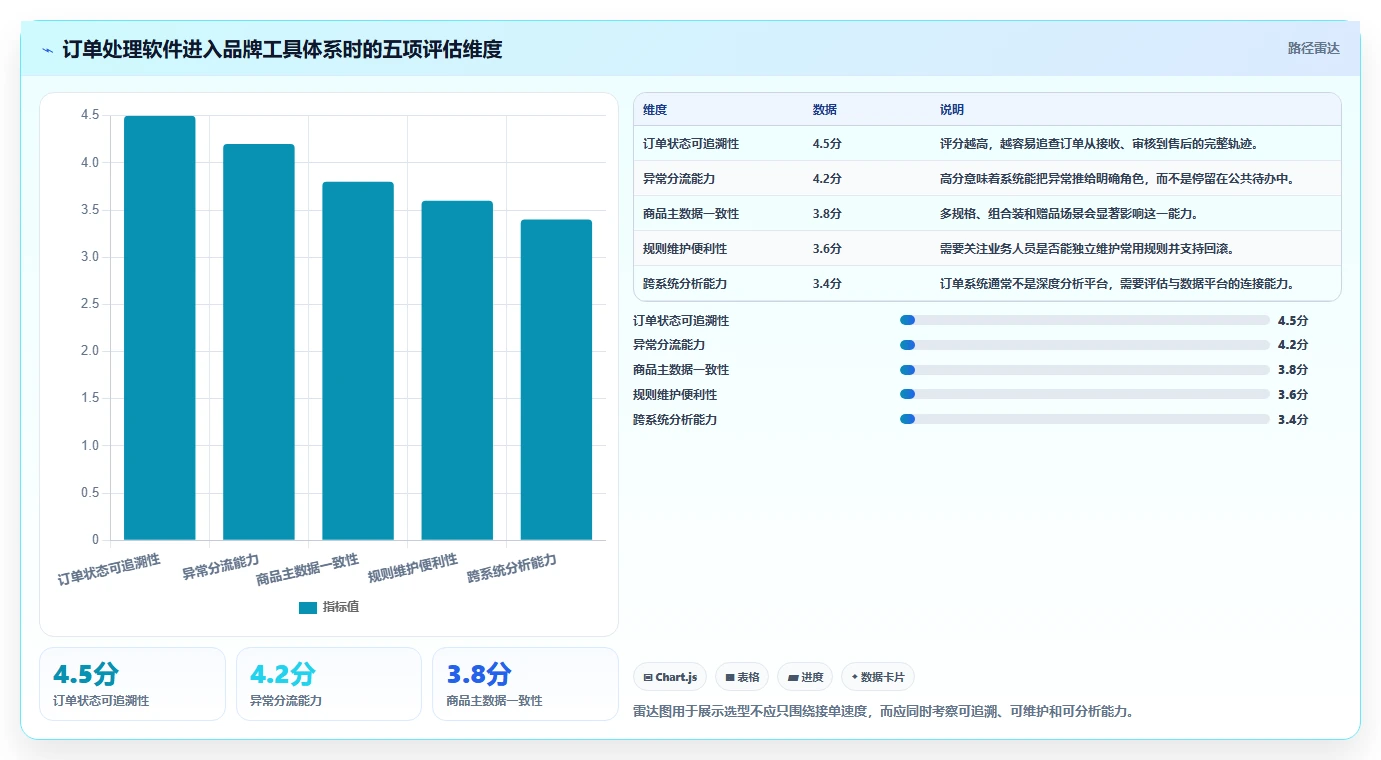The width and height of the screenshot is (1381, 760).
Task: Click the 商品主数据一致性 progress bar
Action: click(x=1085, y=370)
